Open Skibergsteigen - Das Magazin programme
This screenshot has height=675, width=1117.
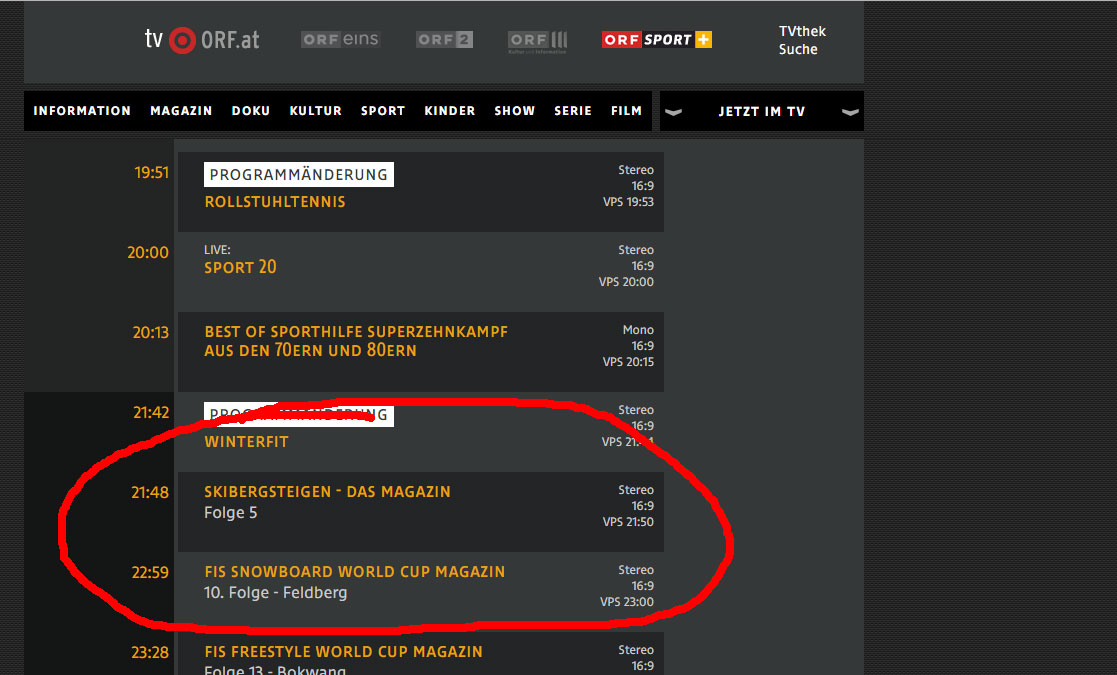tap(328, 492)
